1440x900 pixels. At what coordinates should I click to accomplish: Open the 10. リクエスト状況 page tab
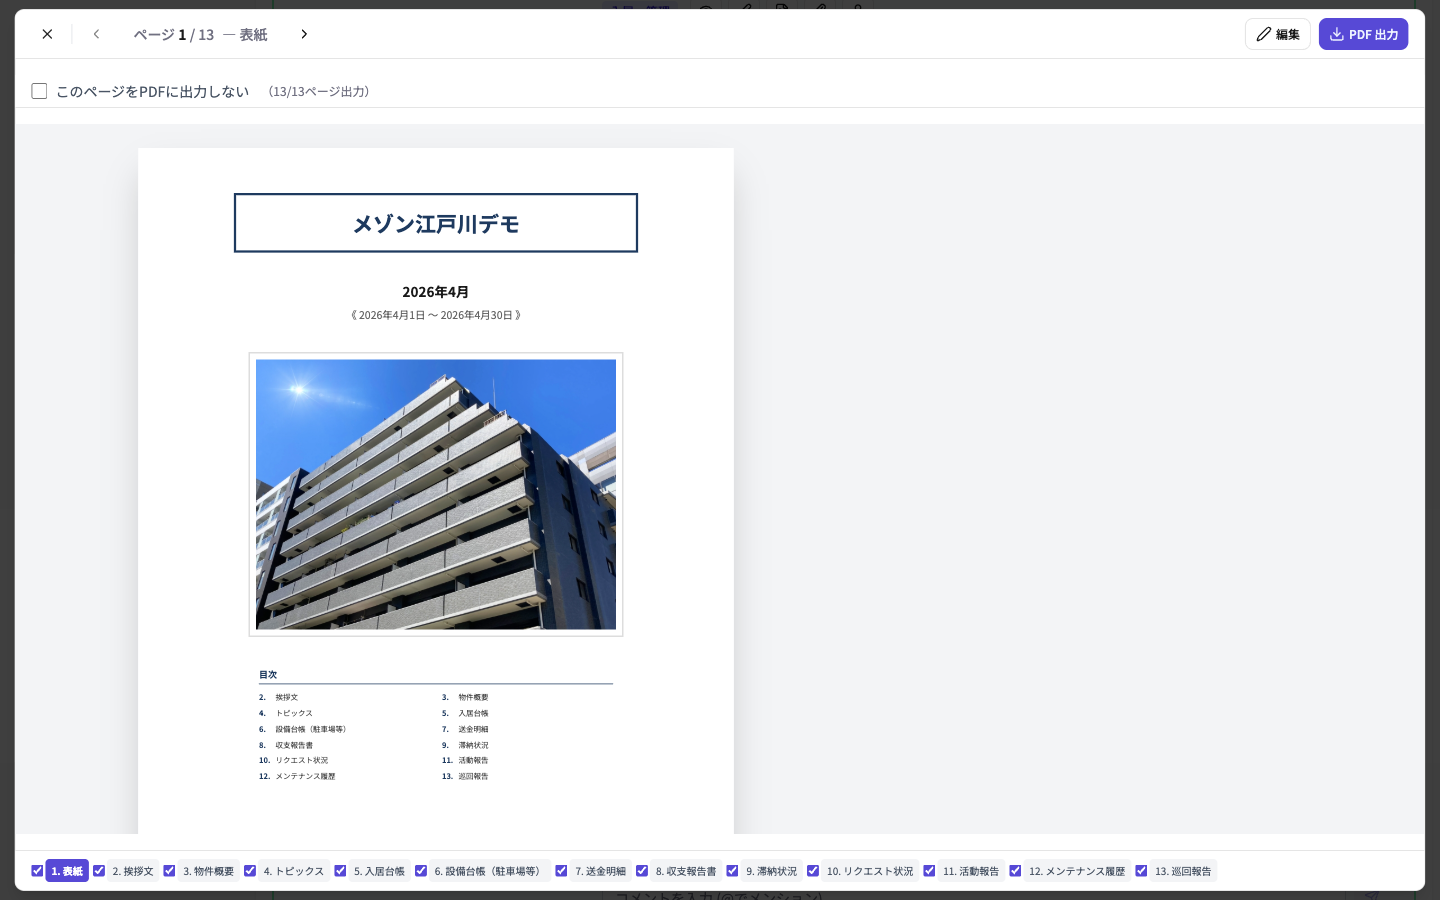click(x=870, y=871)
